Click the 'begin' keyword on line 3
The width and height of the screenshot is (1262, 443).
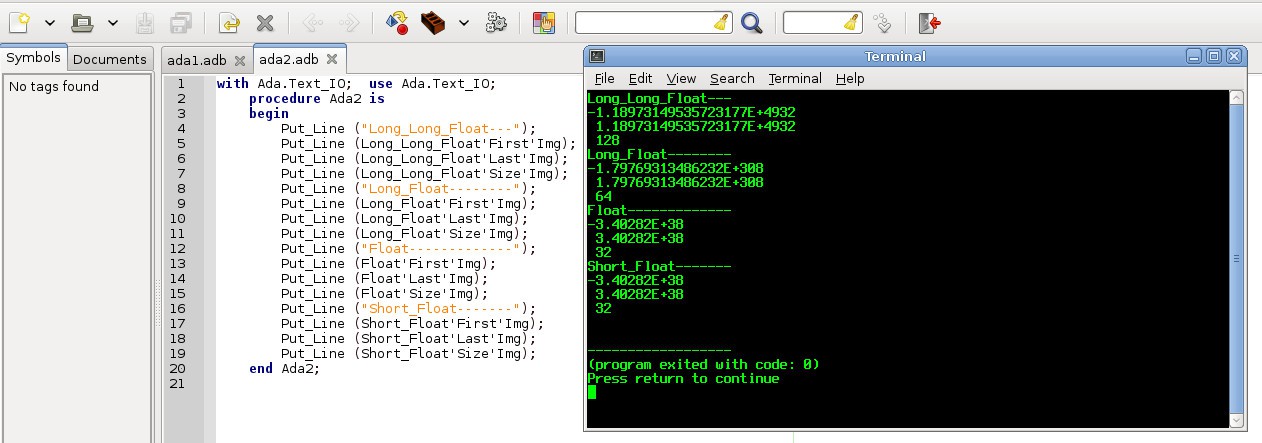[x=268, y=114]
